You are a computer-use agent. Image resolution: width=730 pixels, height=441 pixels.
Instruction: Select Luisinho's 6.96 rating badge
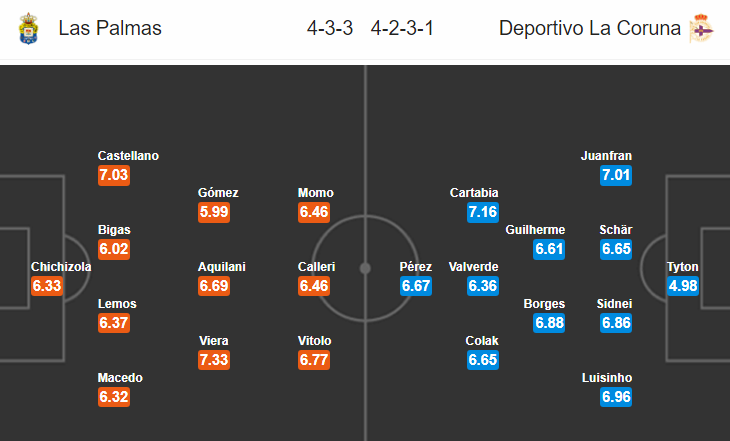pos(616,397)
